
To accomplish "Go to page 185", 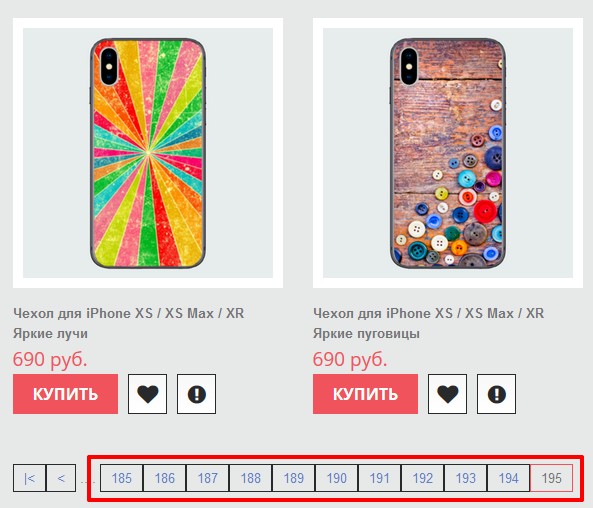I will point(121,478).
